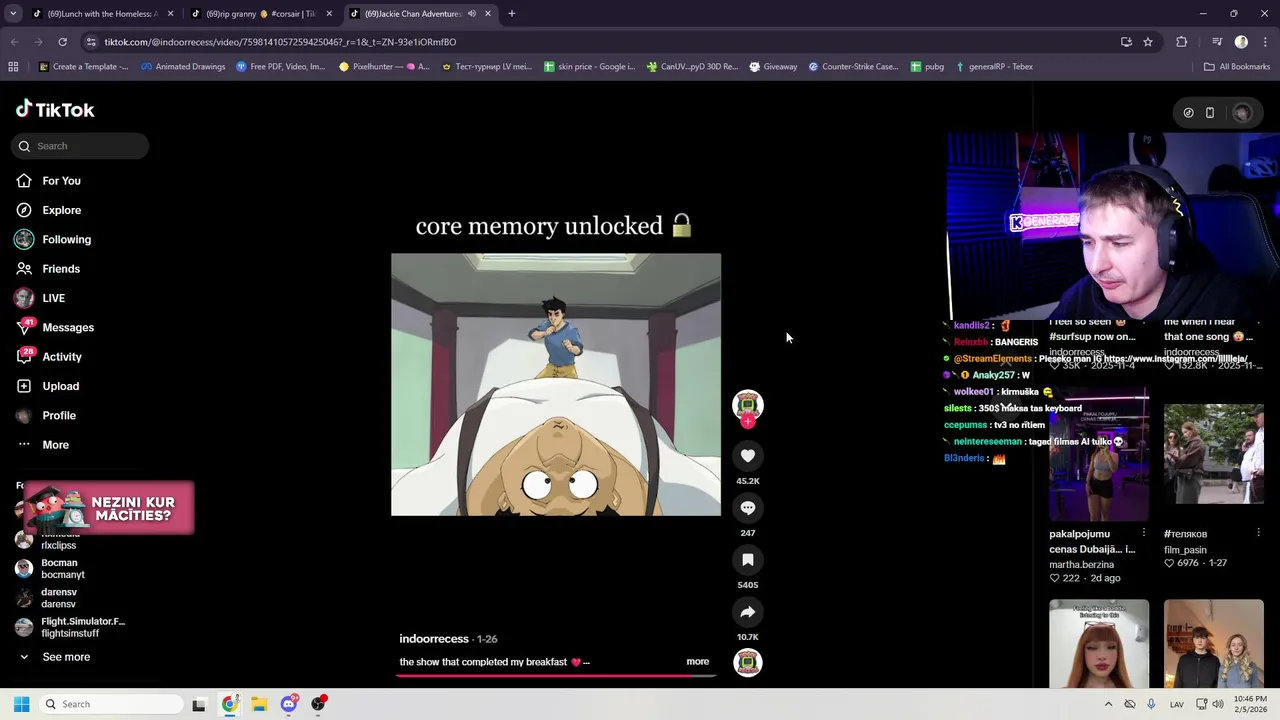
Task: Focus the TikTok search field
Action: [80, 146]
